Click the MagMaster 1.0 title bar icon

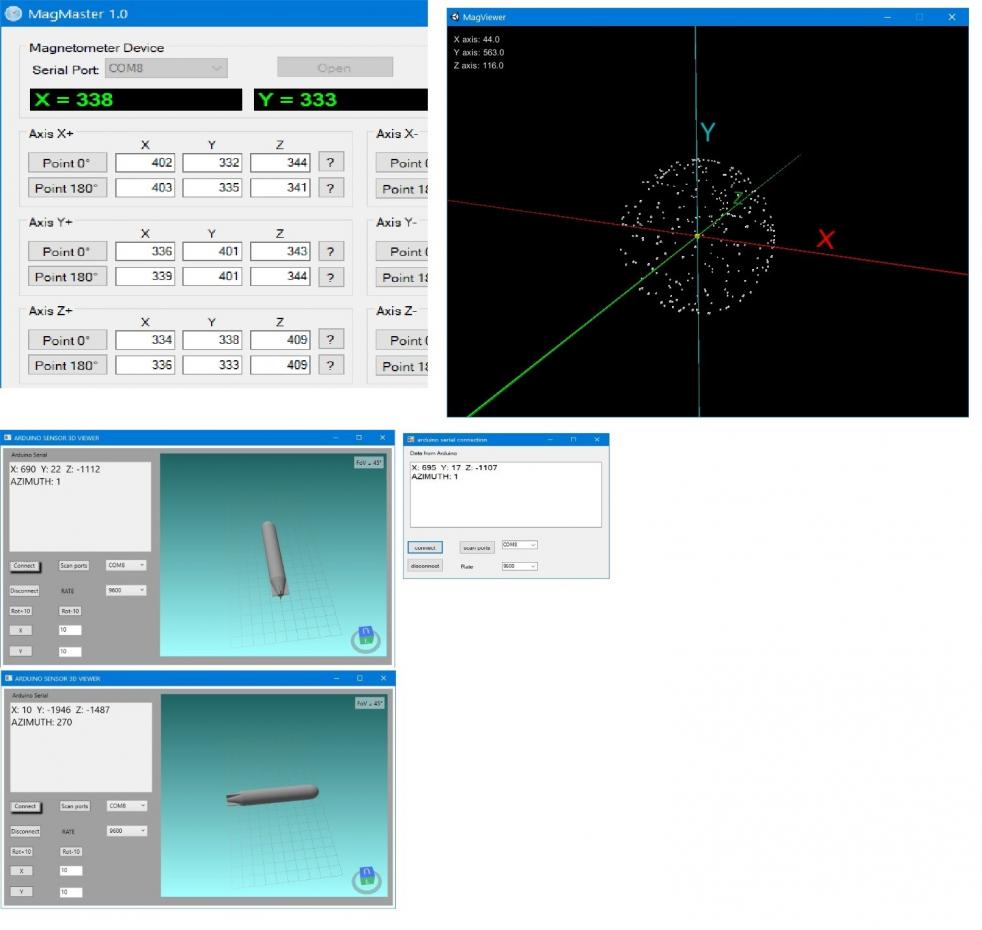coord(13,14)
